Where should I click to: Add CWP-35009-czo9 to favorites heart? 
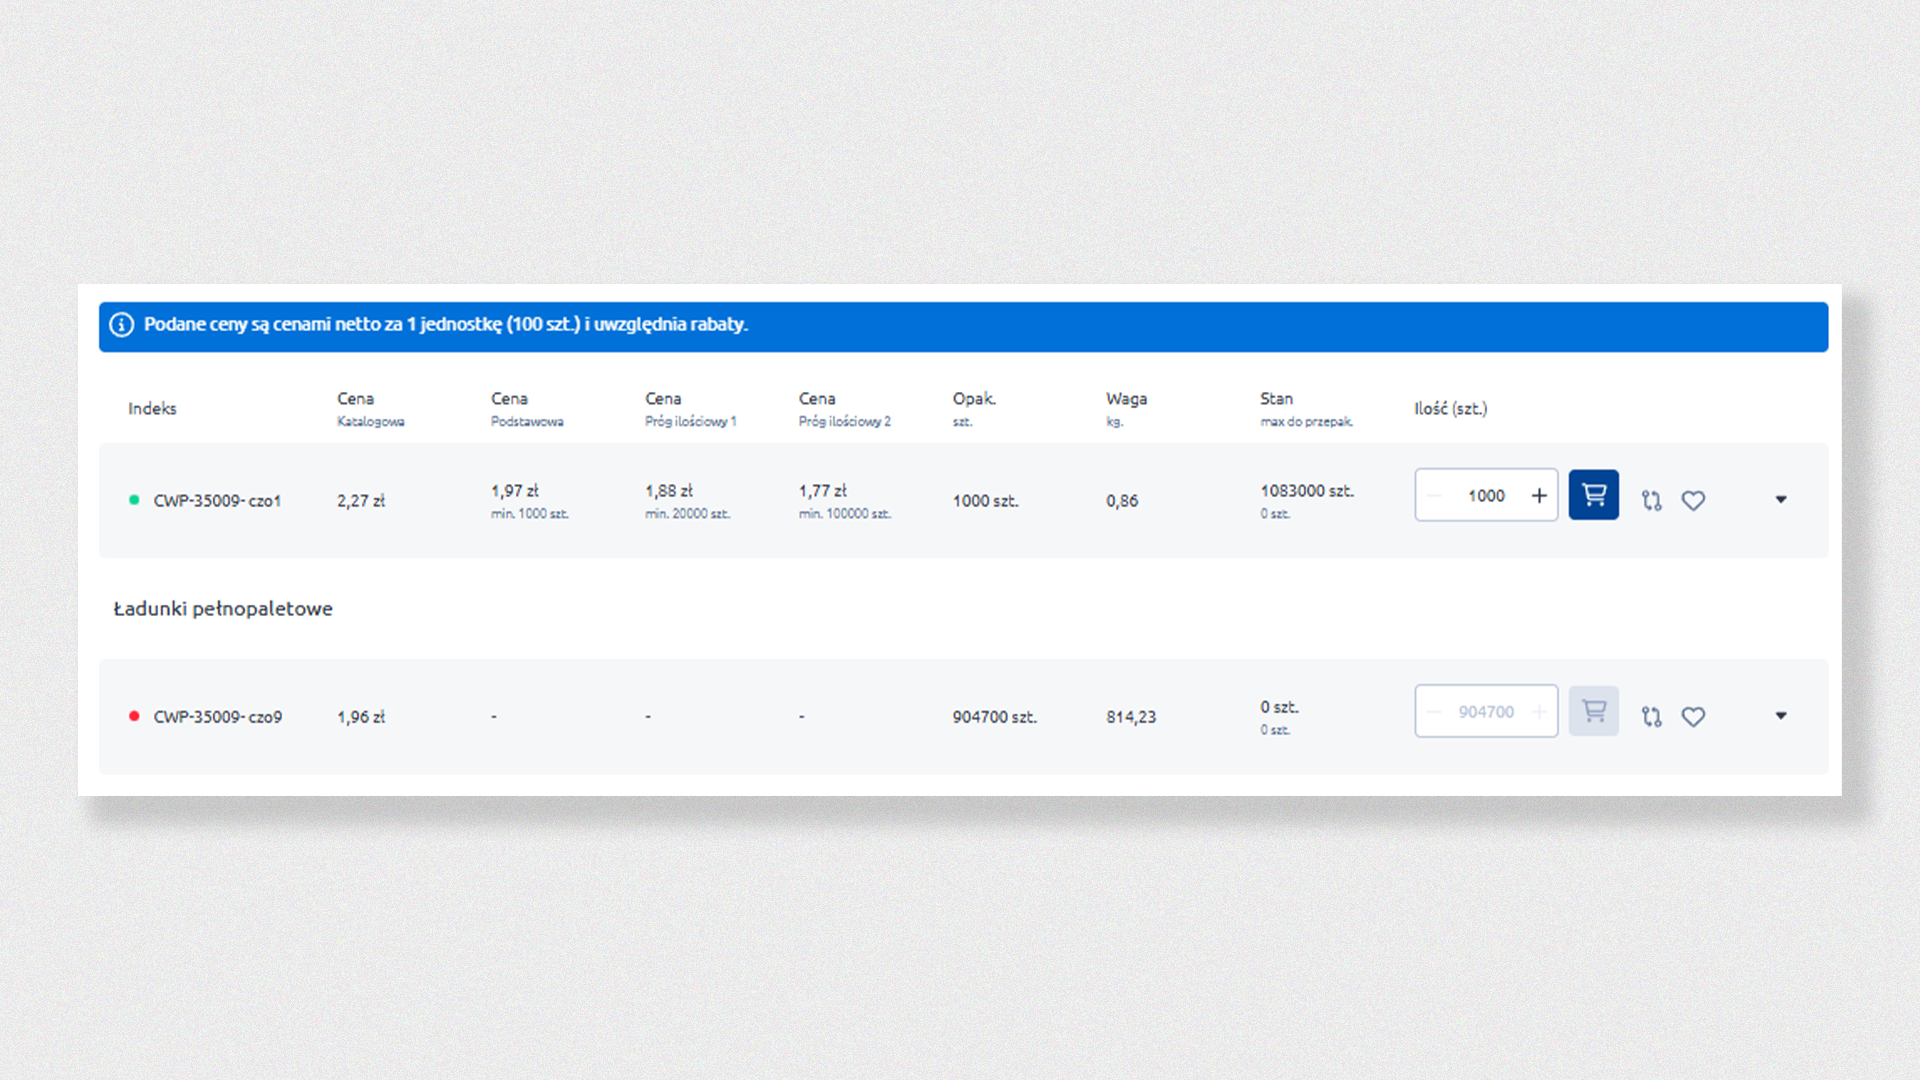(x=1693, y=716)
